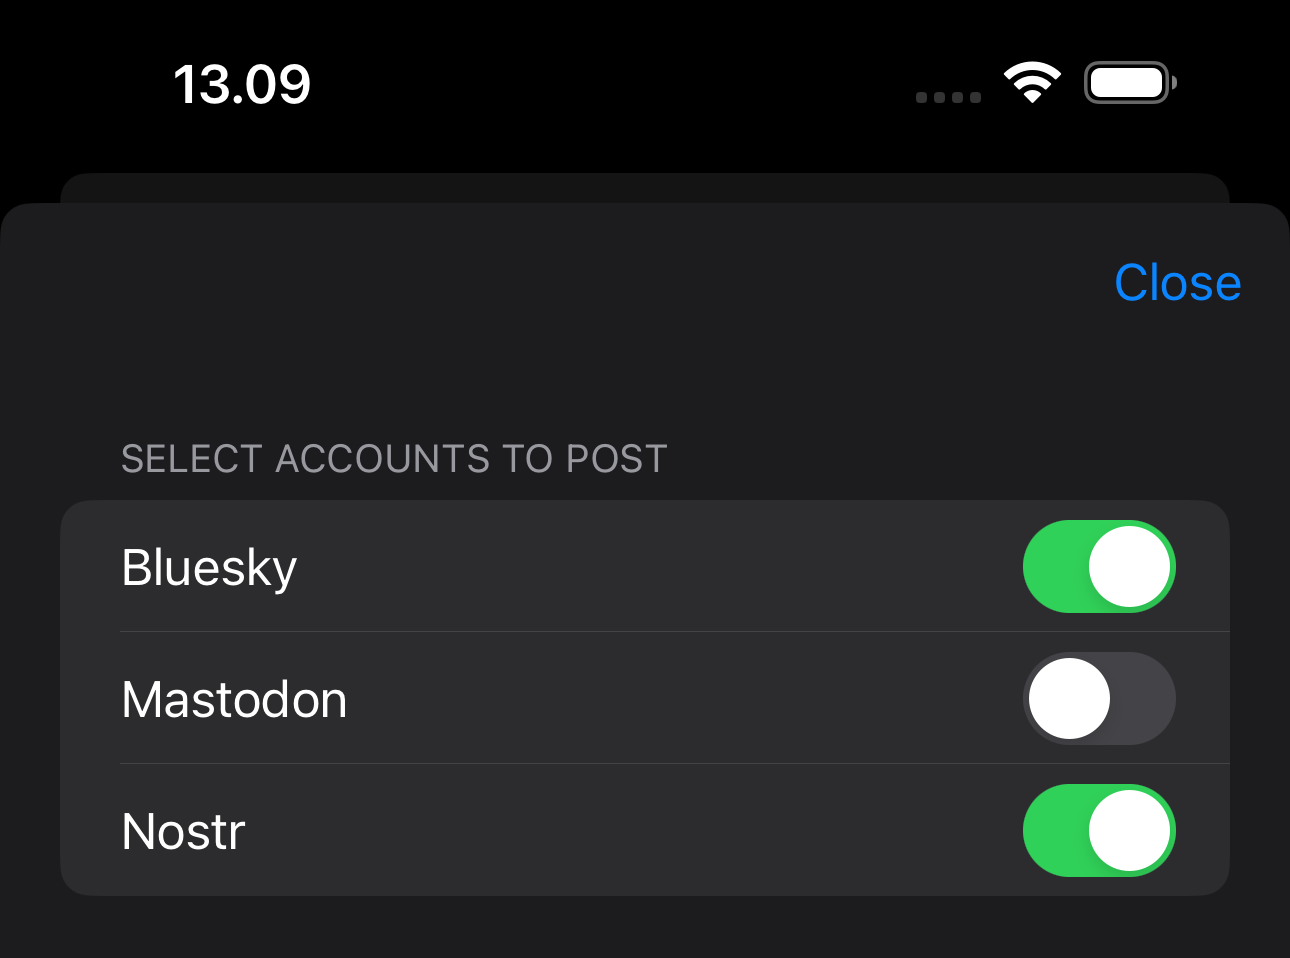Select the Nostr account label
The width and height of the screenshot is (1290, 958).
(x=183, y=832)
